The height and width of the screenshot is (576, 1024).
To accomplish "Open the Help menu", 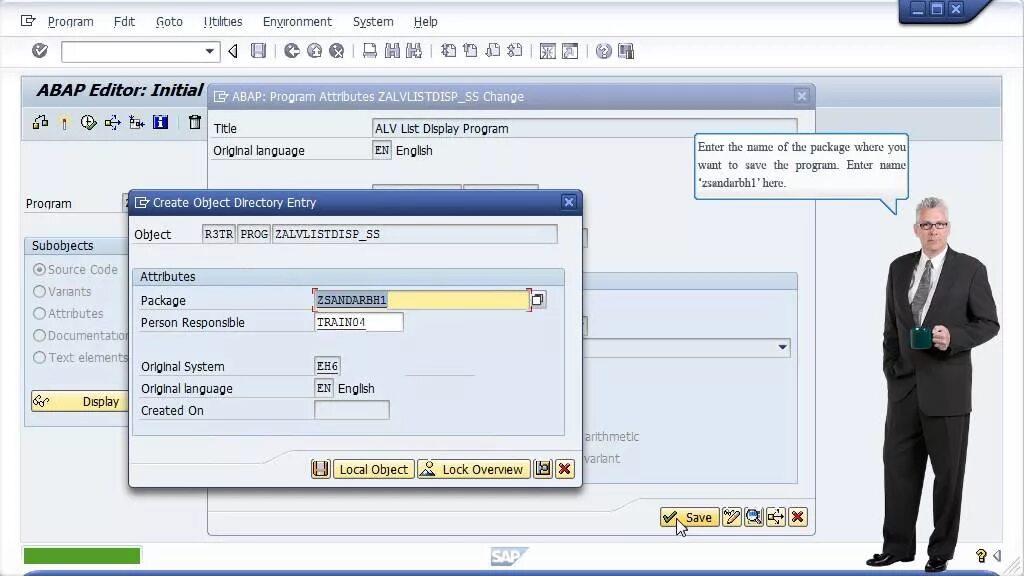I will coord(426,22).
